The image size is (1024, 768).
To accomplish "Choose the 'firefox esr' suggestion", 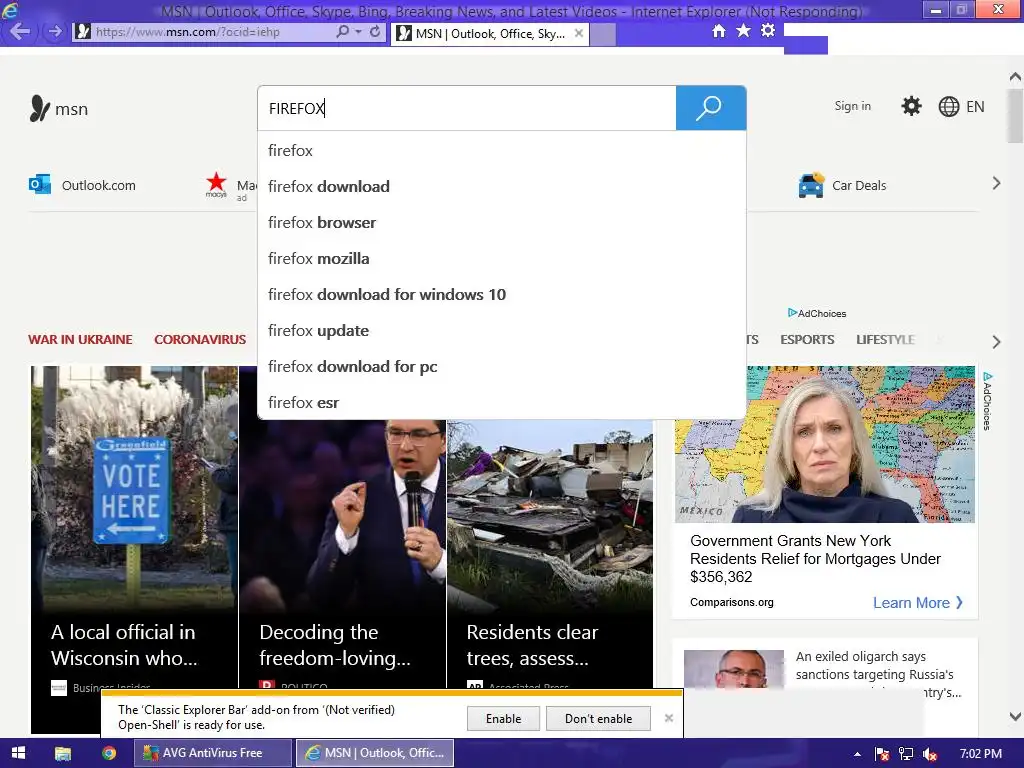I will tap(502, 402).
